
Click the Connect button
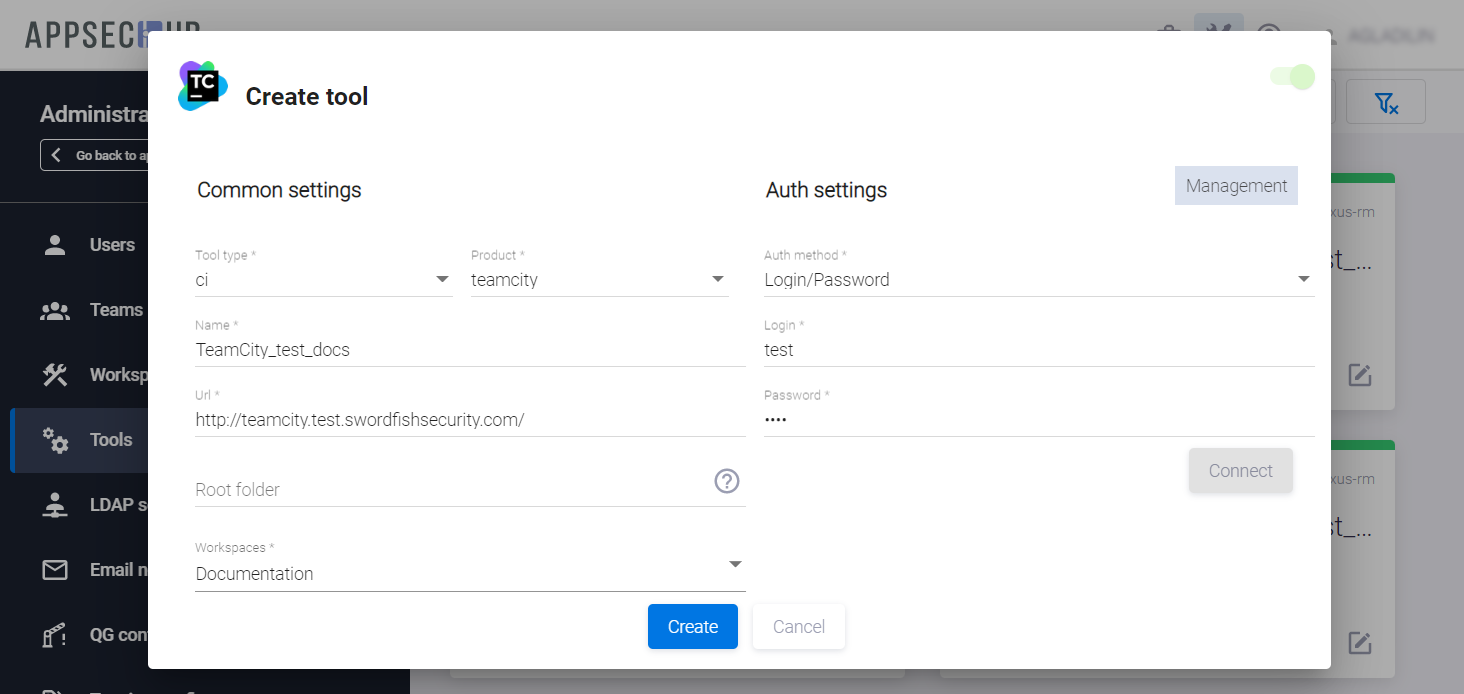(x=1240, y=471)
